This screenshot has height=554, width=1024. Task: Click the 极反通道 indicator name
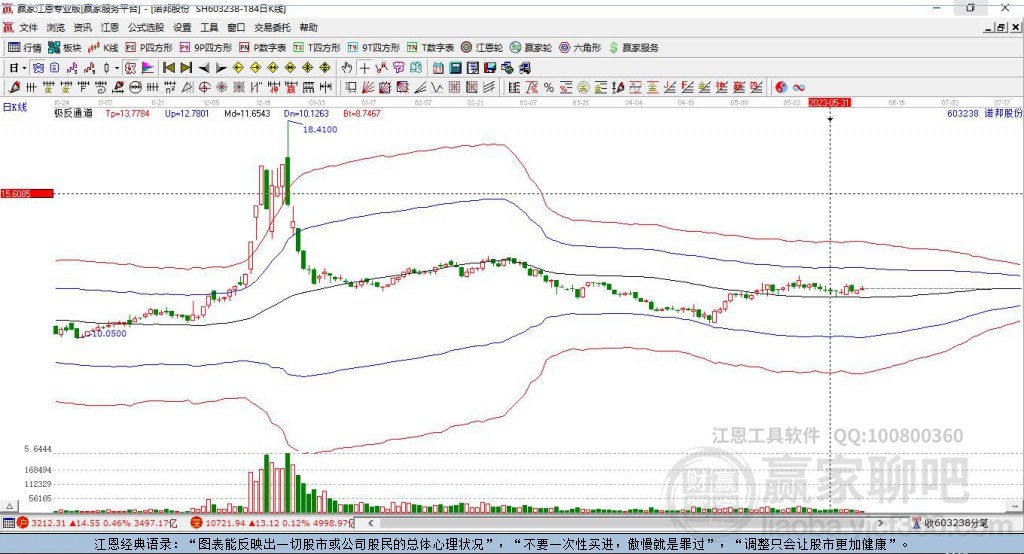pyautogui.click(x=73, y=113)
